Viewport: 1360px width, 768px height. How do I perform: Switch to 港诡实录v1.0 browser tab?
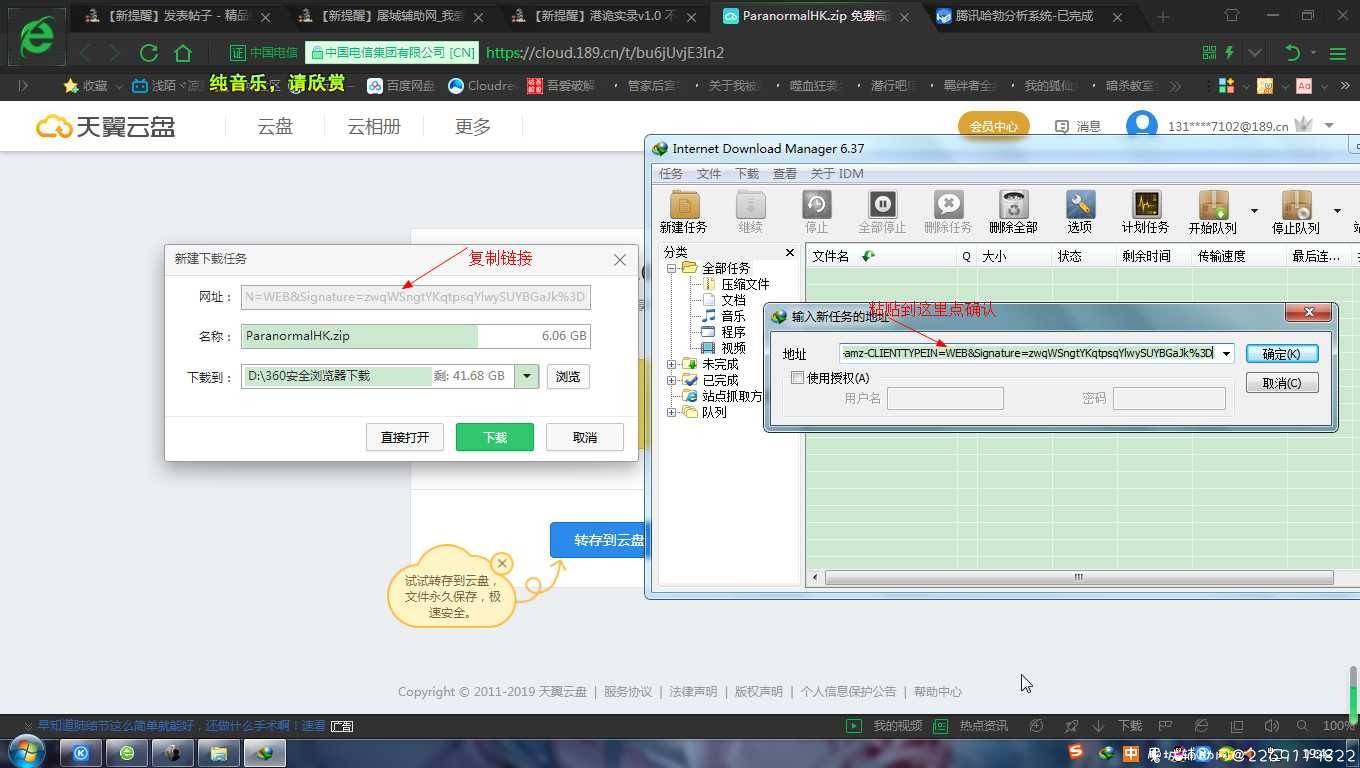coord(606,16)
